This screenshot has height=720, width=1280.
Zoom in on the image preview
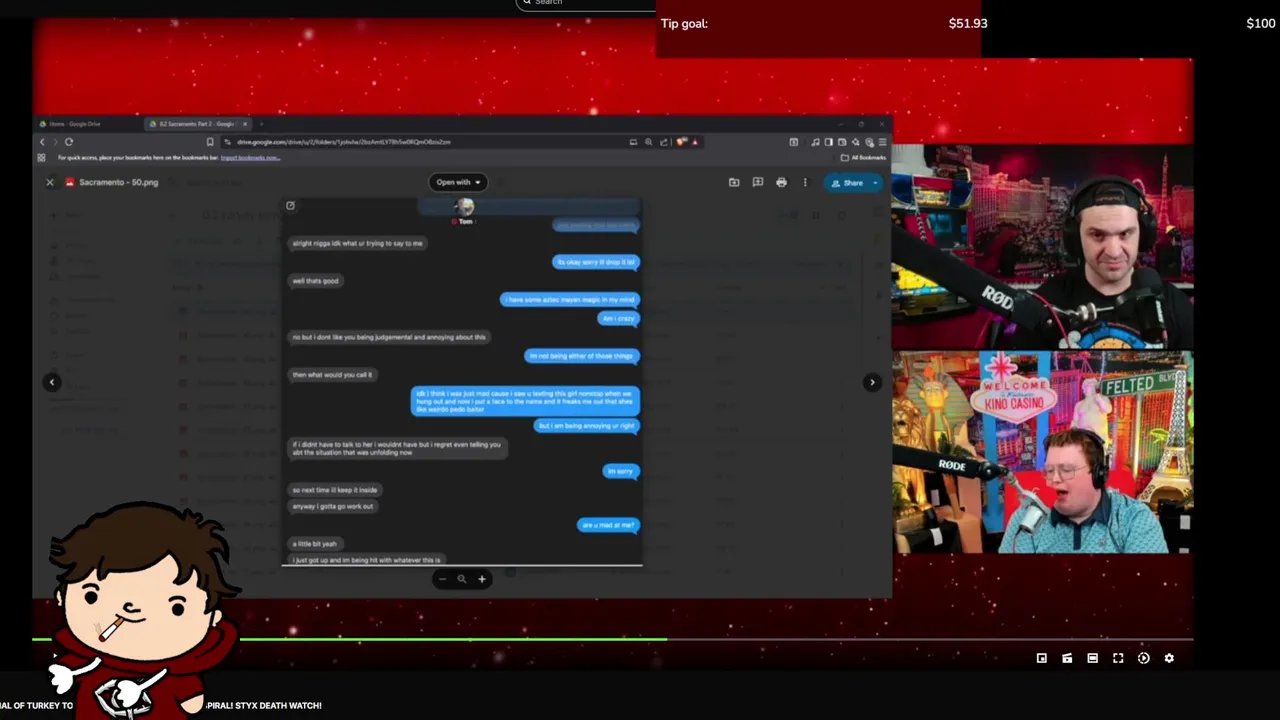coord(481,579)
